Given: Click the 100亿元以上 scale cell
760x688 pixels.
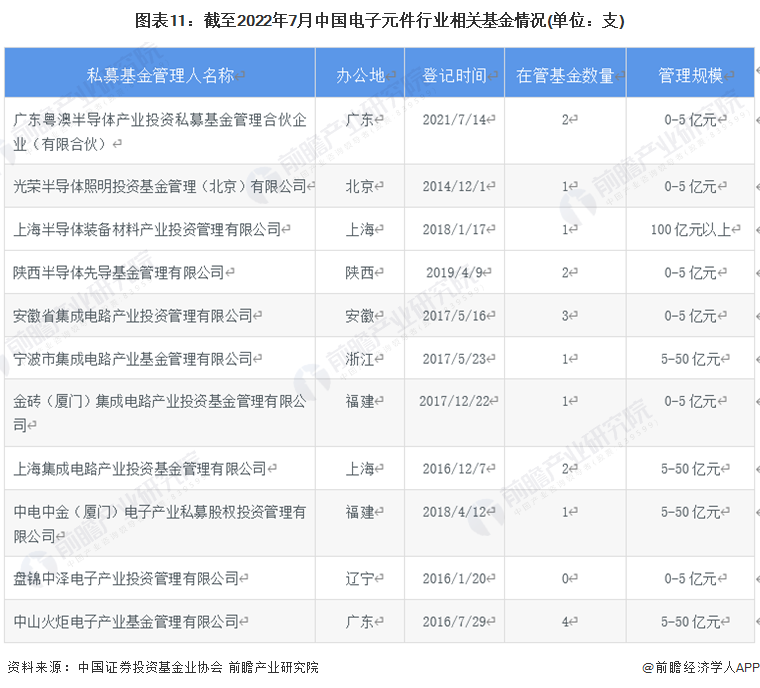Looking at the screenshot, I should [x=690, y=229].
